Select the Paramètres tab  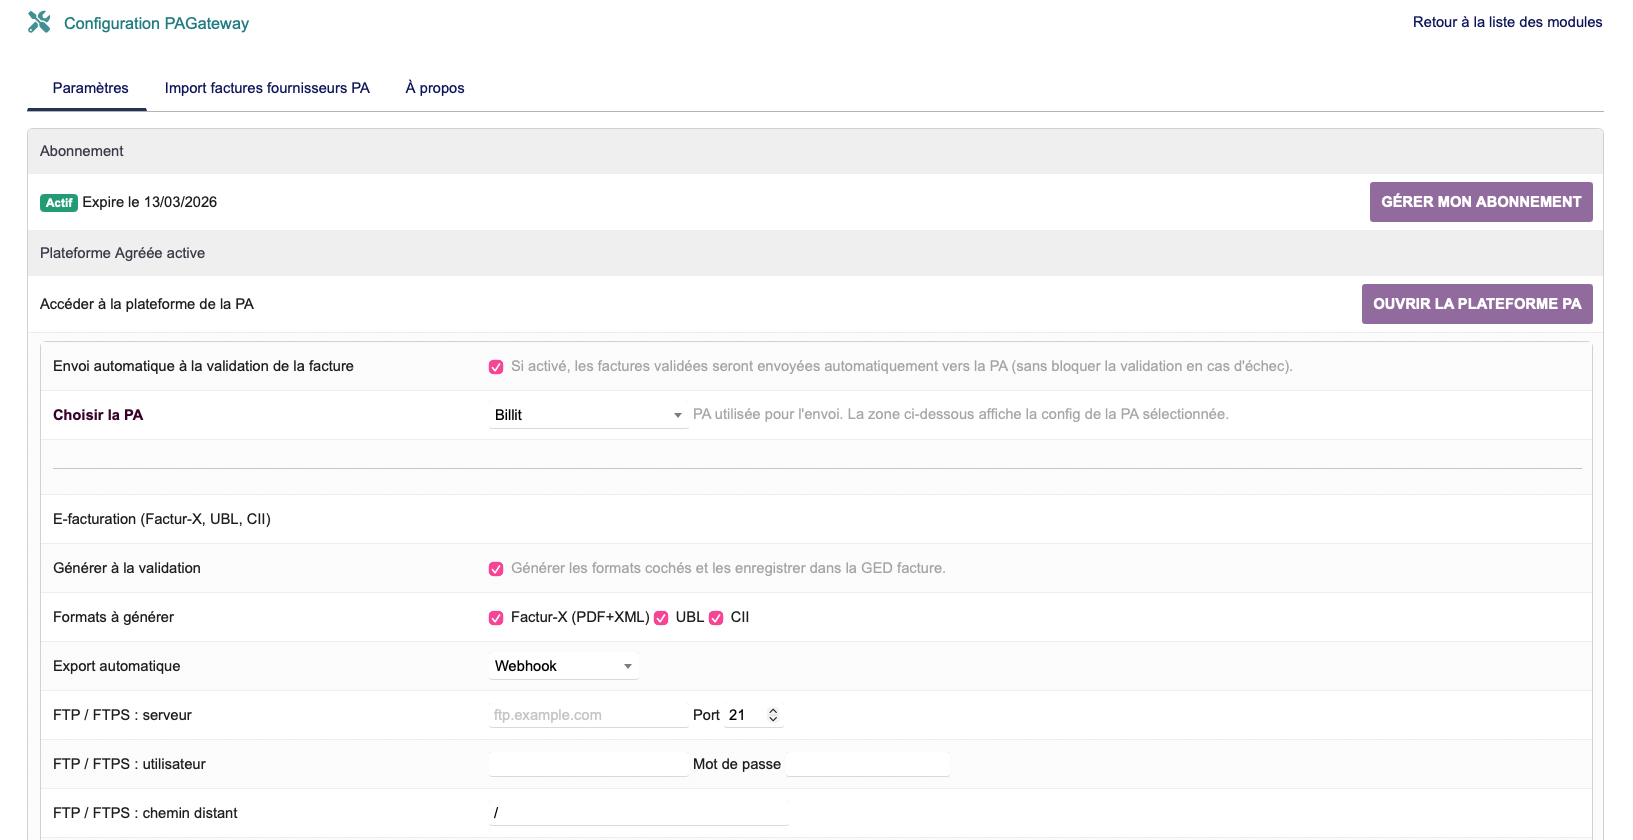[x=90, y=88]
